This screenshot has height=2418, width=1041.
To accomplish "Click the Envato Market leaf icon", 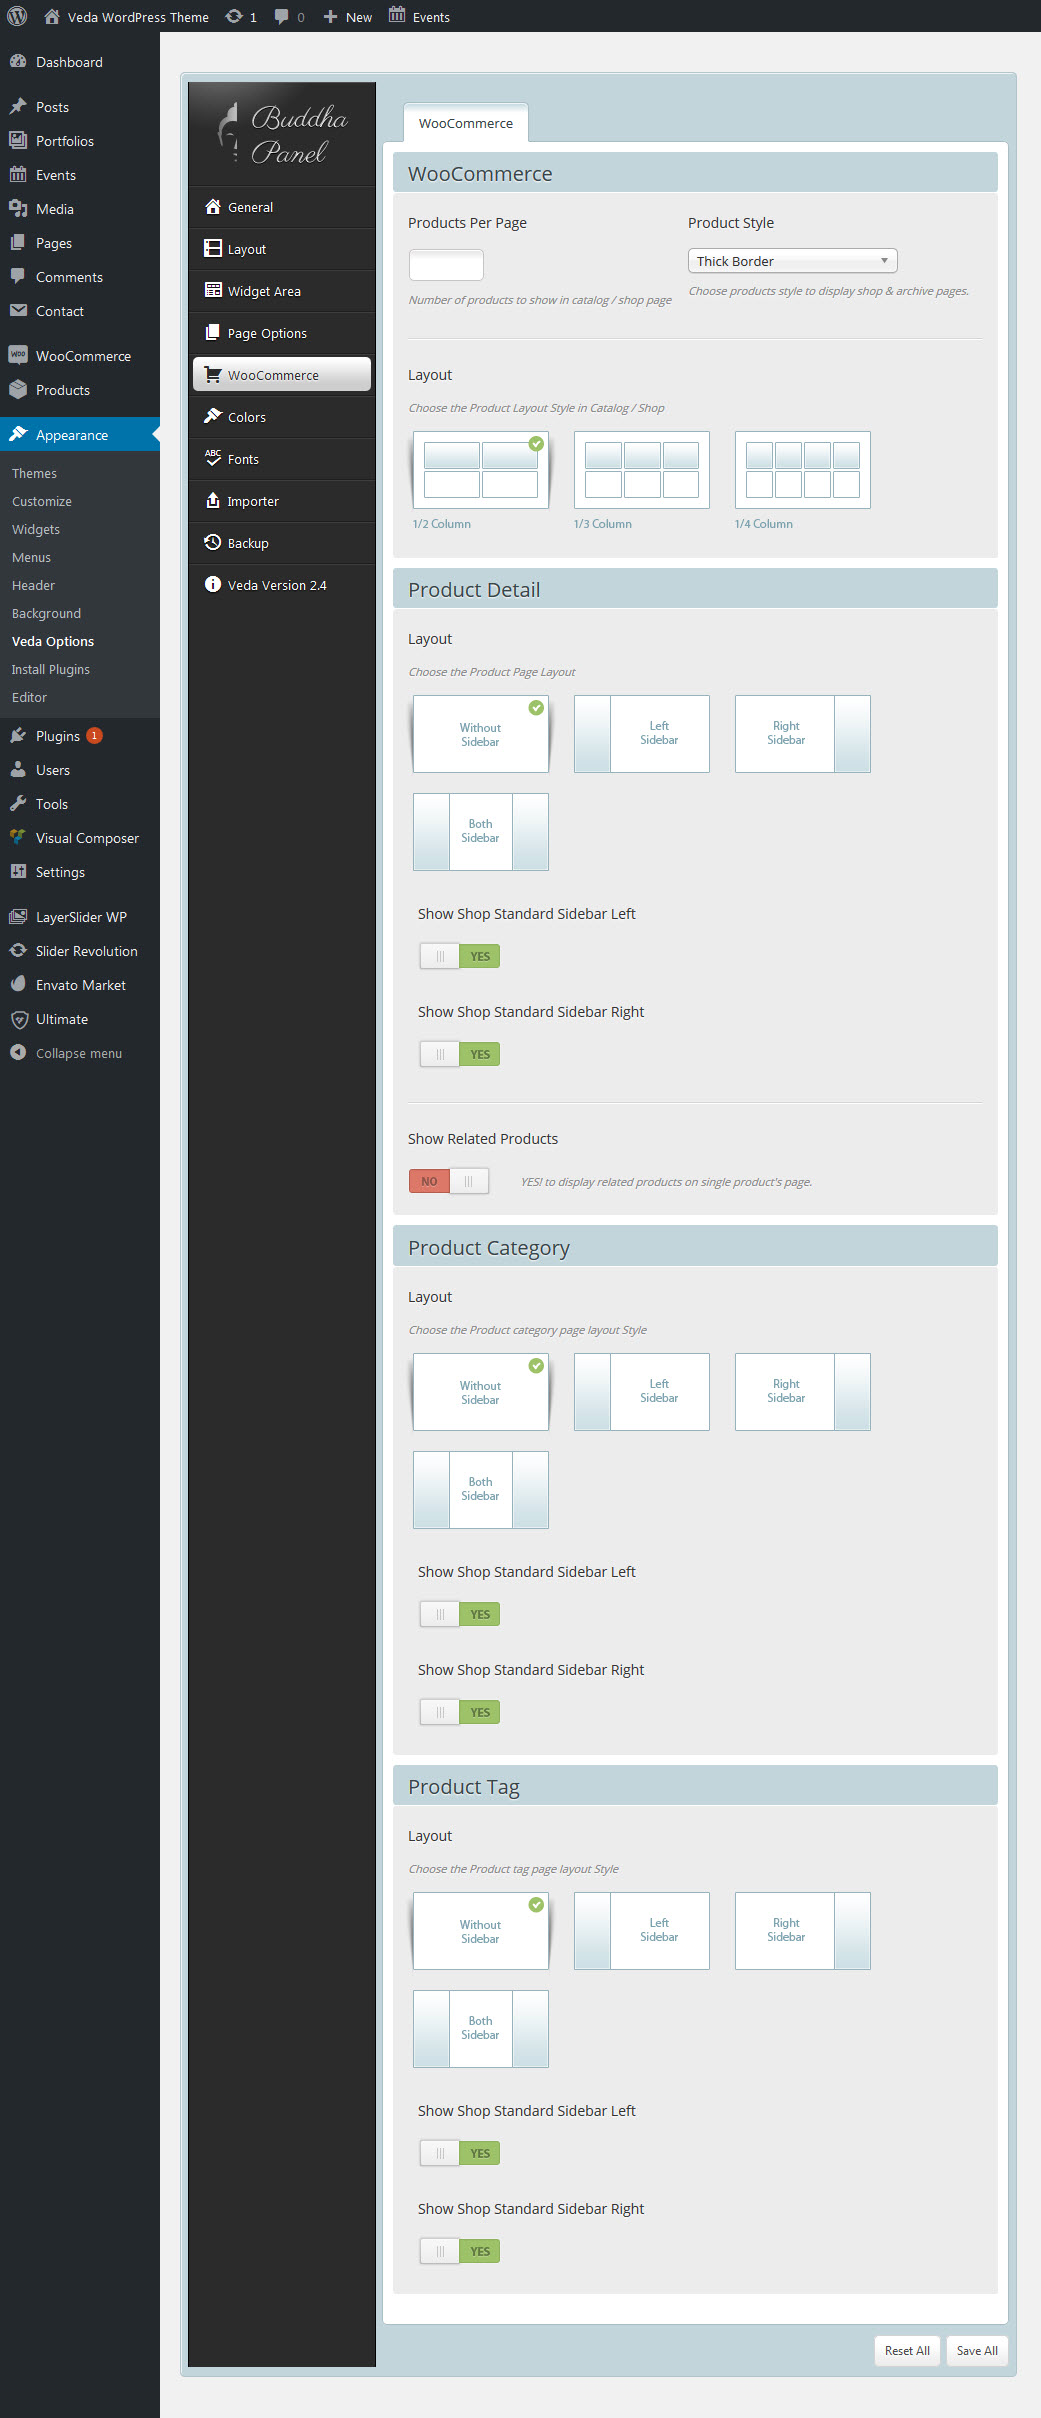I will click(18, 984).
